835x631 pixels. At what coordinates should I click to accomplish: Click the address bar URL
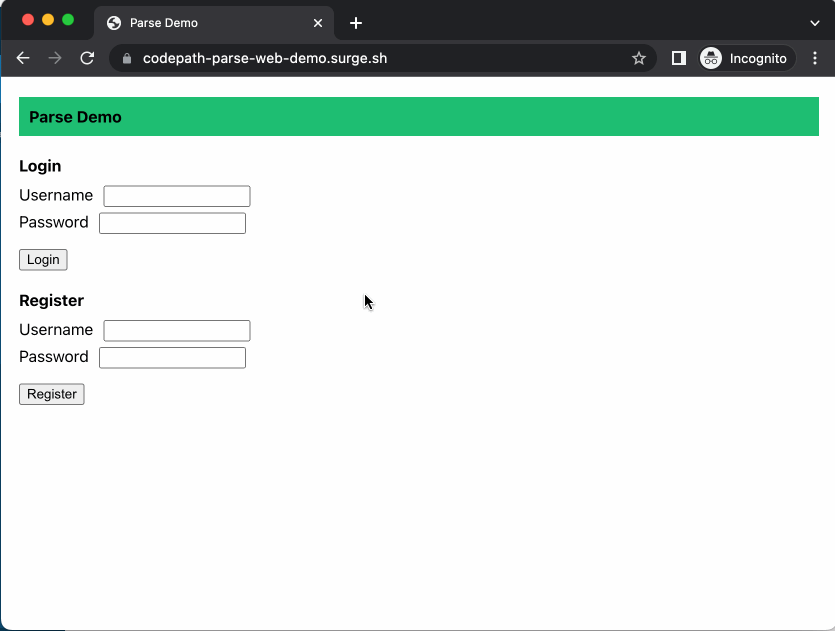tap(265, 58)
